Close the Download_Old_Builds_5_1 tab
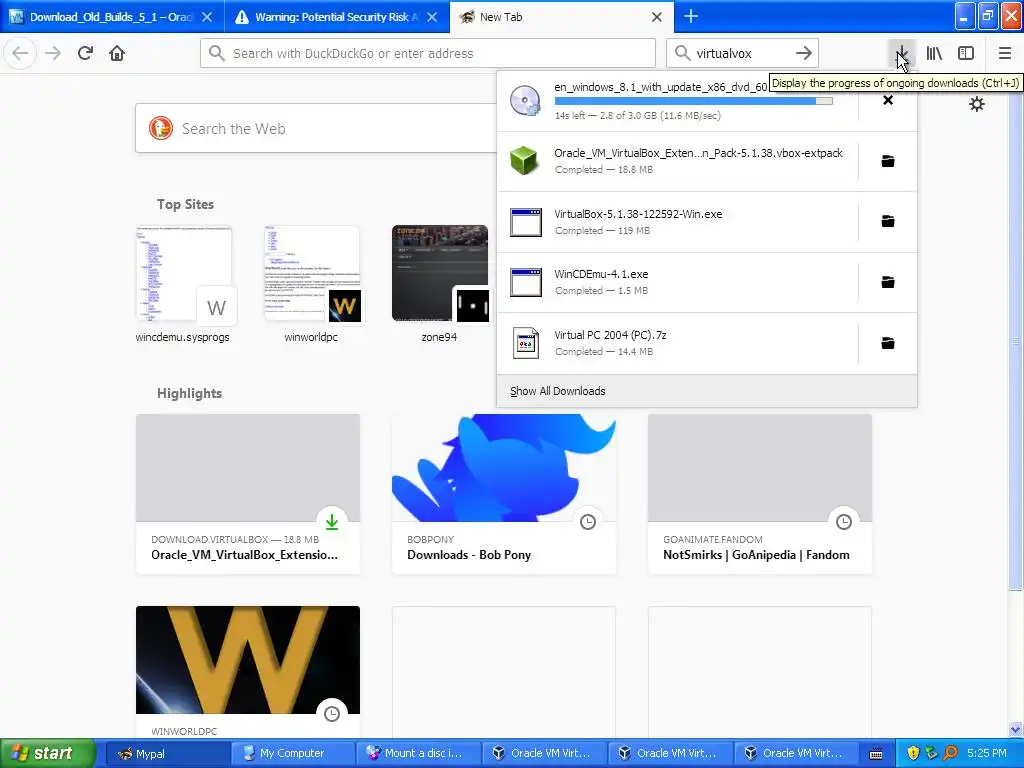The image size is (1024, 768). tap(207, 17)
